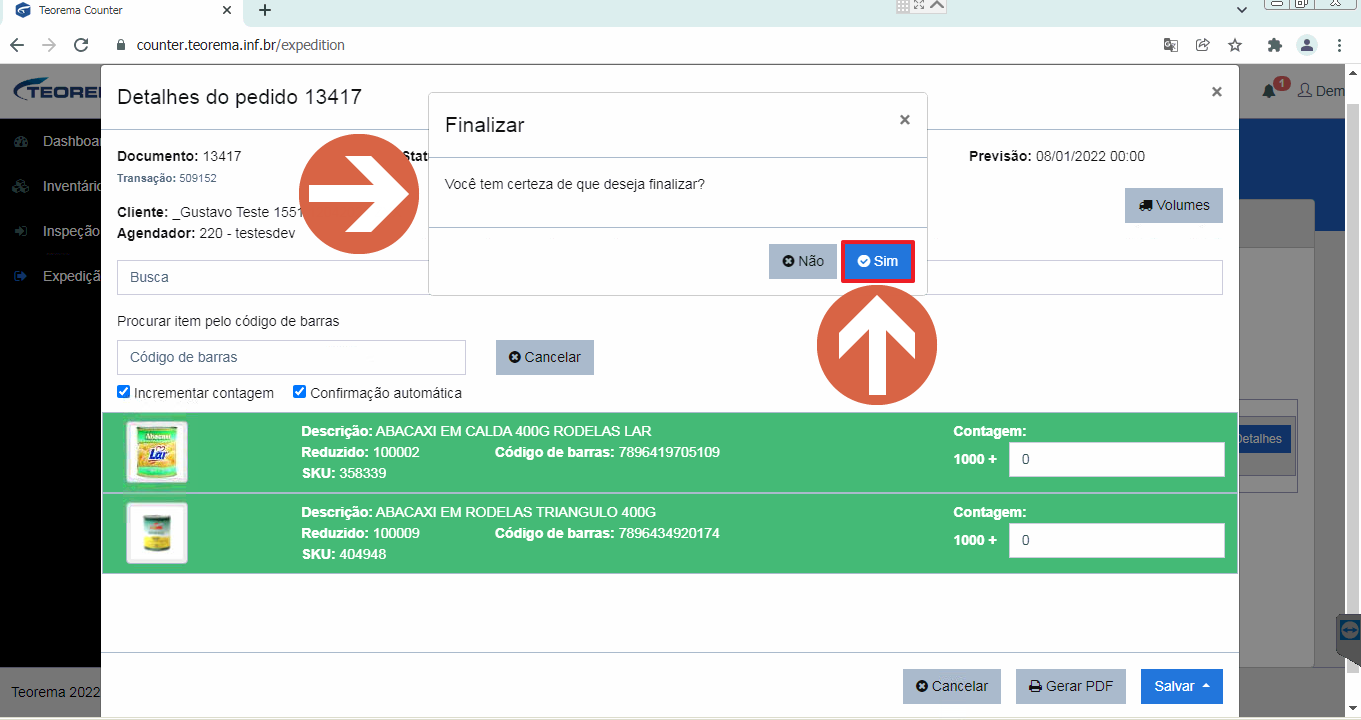Close the Teorema Counter tab
1361x720 pixels.
coord(227,10)
